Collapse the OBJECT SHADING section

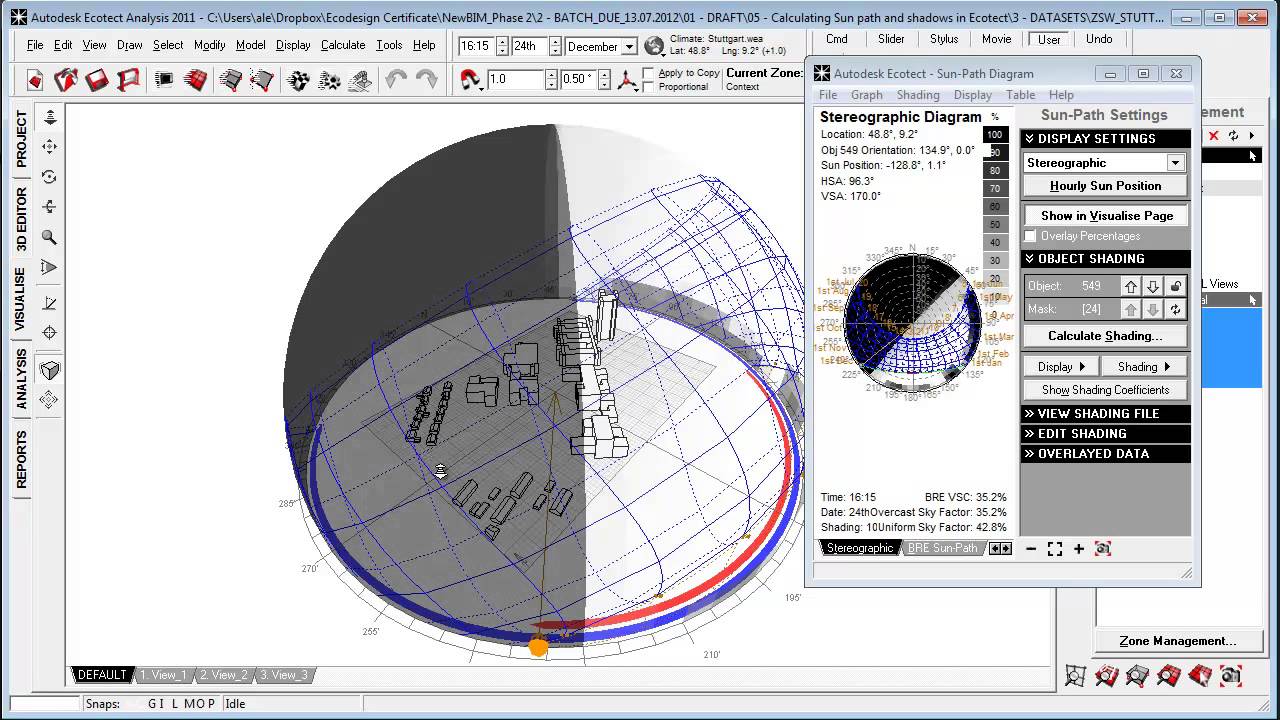(1105, 259)
